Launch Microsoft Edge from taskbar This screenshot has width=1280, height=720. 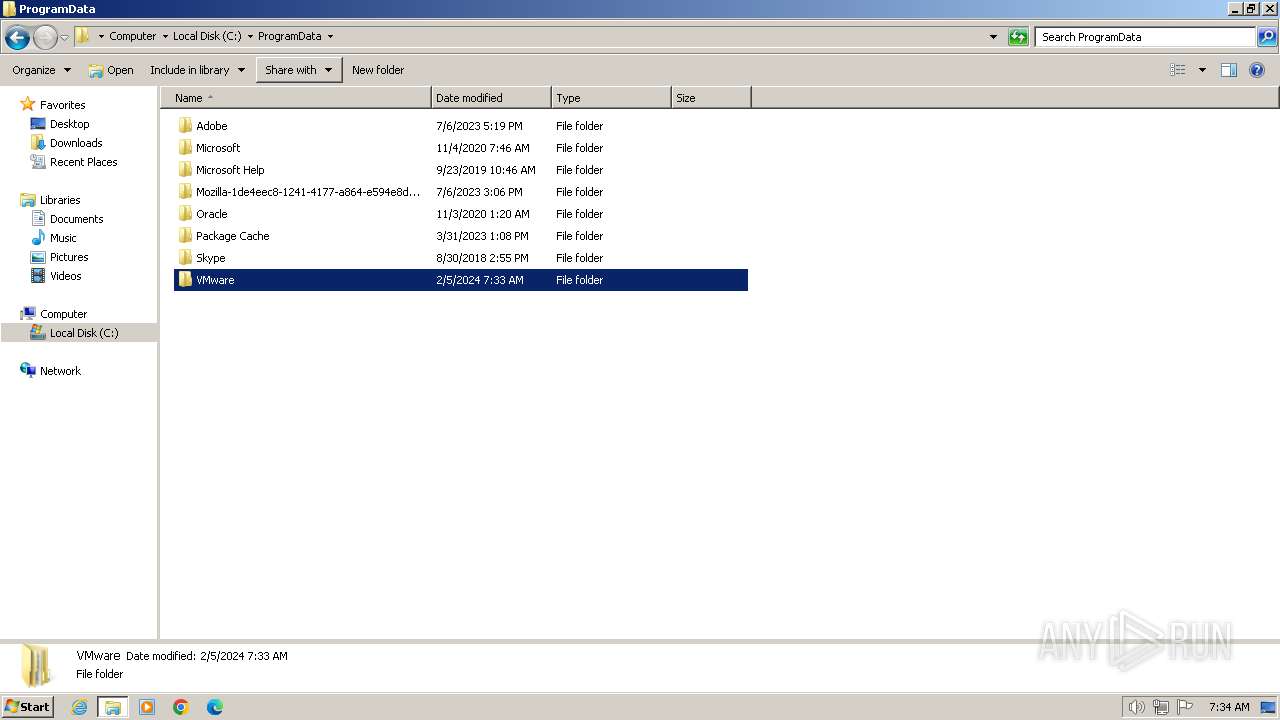pyautogui.click(x=215, y=707)
